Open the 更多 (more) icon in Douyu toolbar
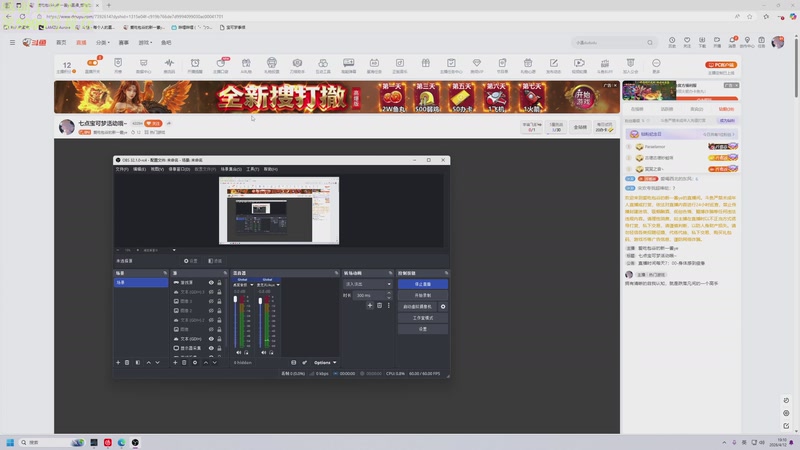This screenshot has height=450, width=800. pyautogui.click(x=656, y=65)
